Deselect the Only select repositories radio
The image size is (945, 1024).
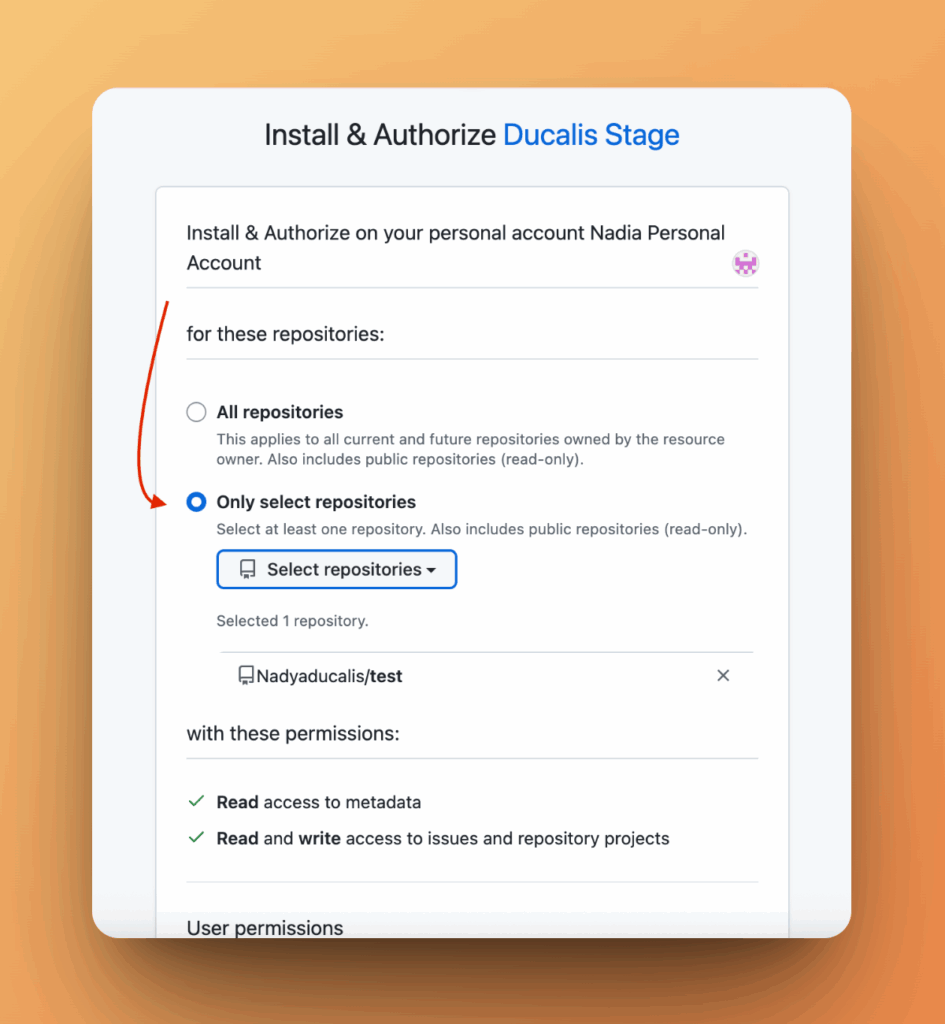(x=196, y=502)
